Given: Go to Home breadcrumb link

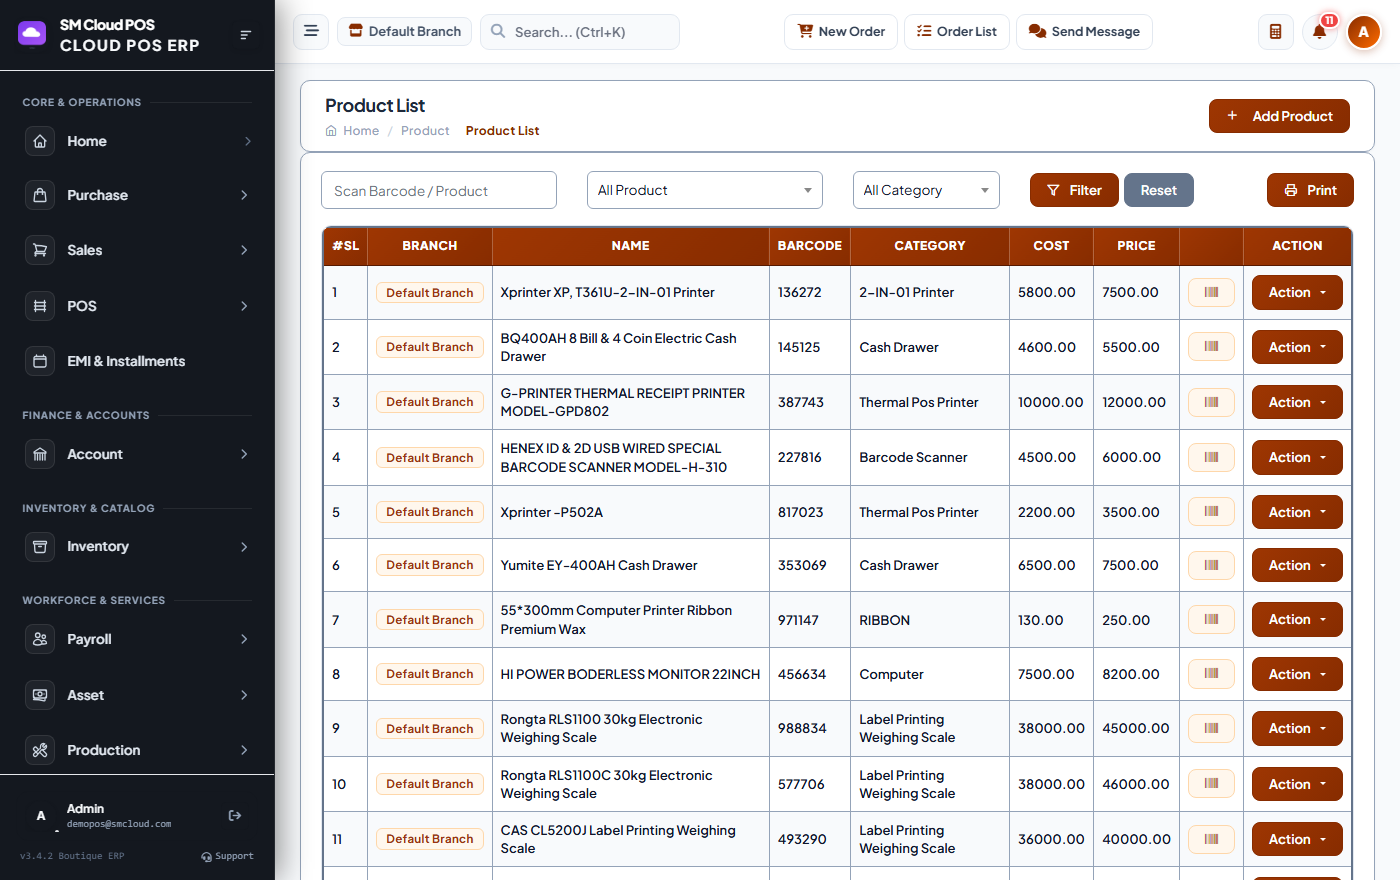Looking at the screenshot, I should click(x=352, y=131).
